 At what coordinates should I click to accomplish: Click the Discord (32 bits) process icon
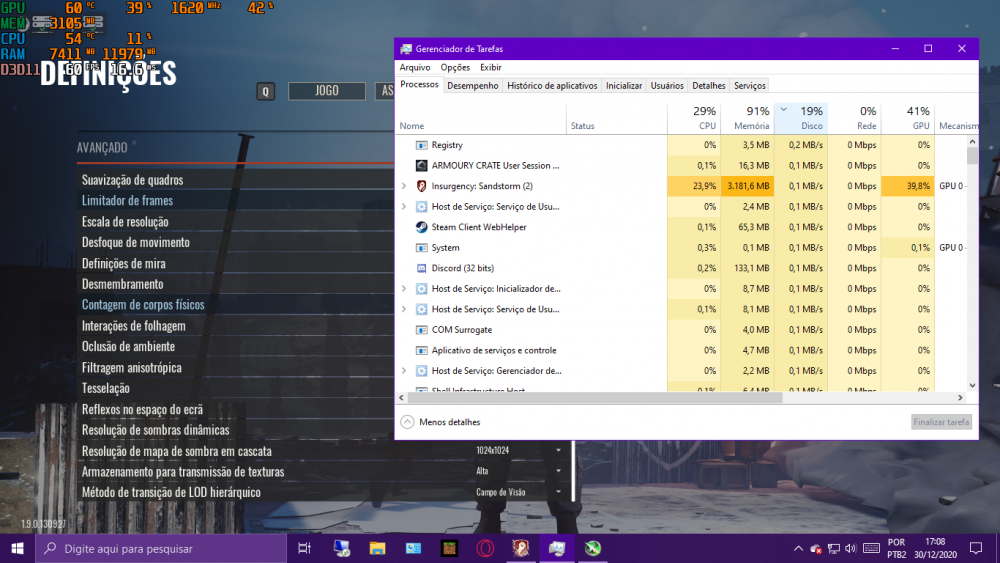pyautogui.click(x=422, y=268)
